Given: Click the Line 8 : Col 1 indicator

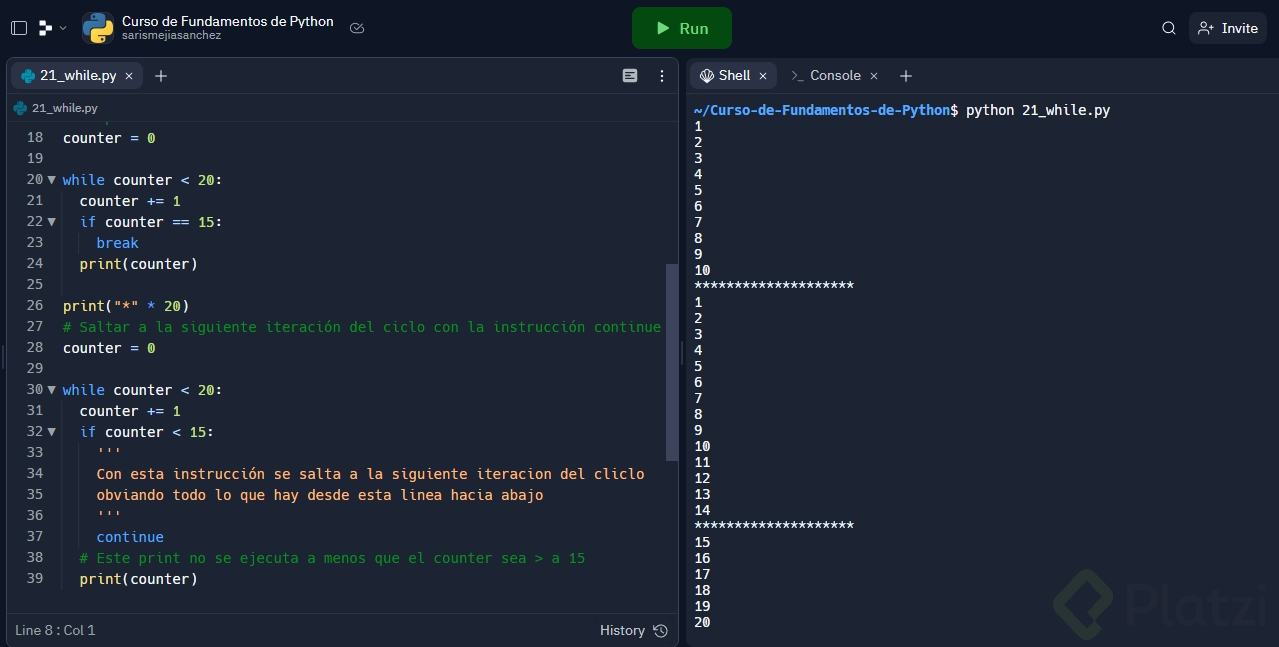Looking at the screenshot, I should [55, 630].
